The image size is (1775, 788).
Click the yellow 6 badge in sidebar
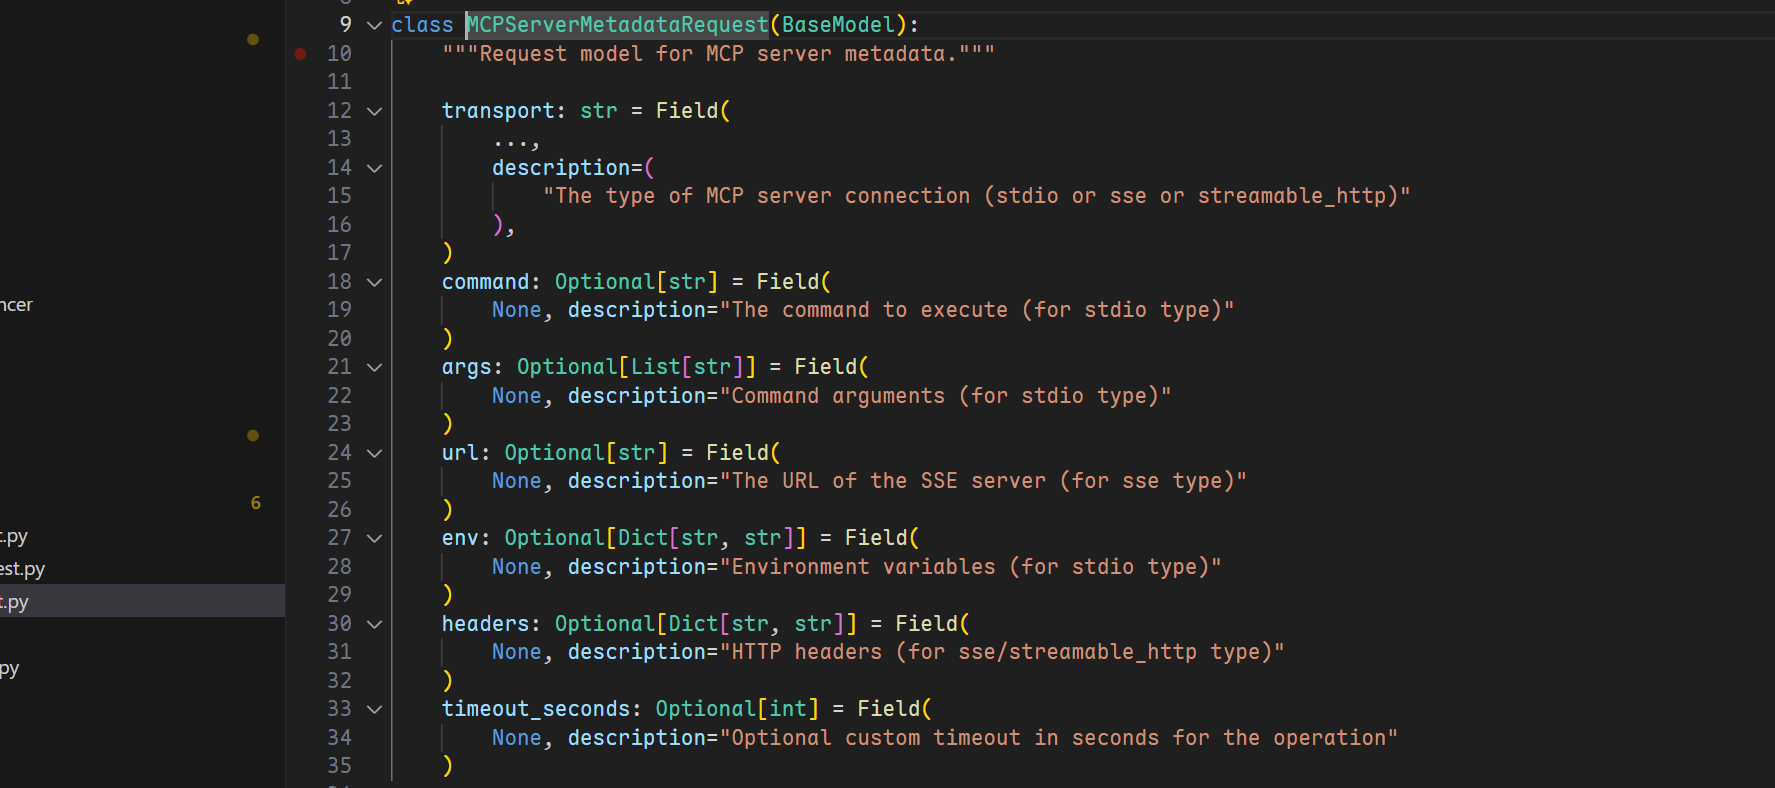(x=256, y=503)
